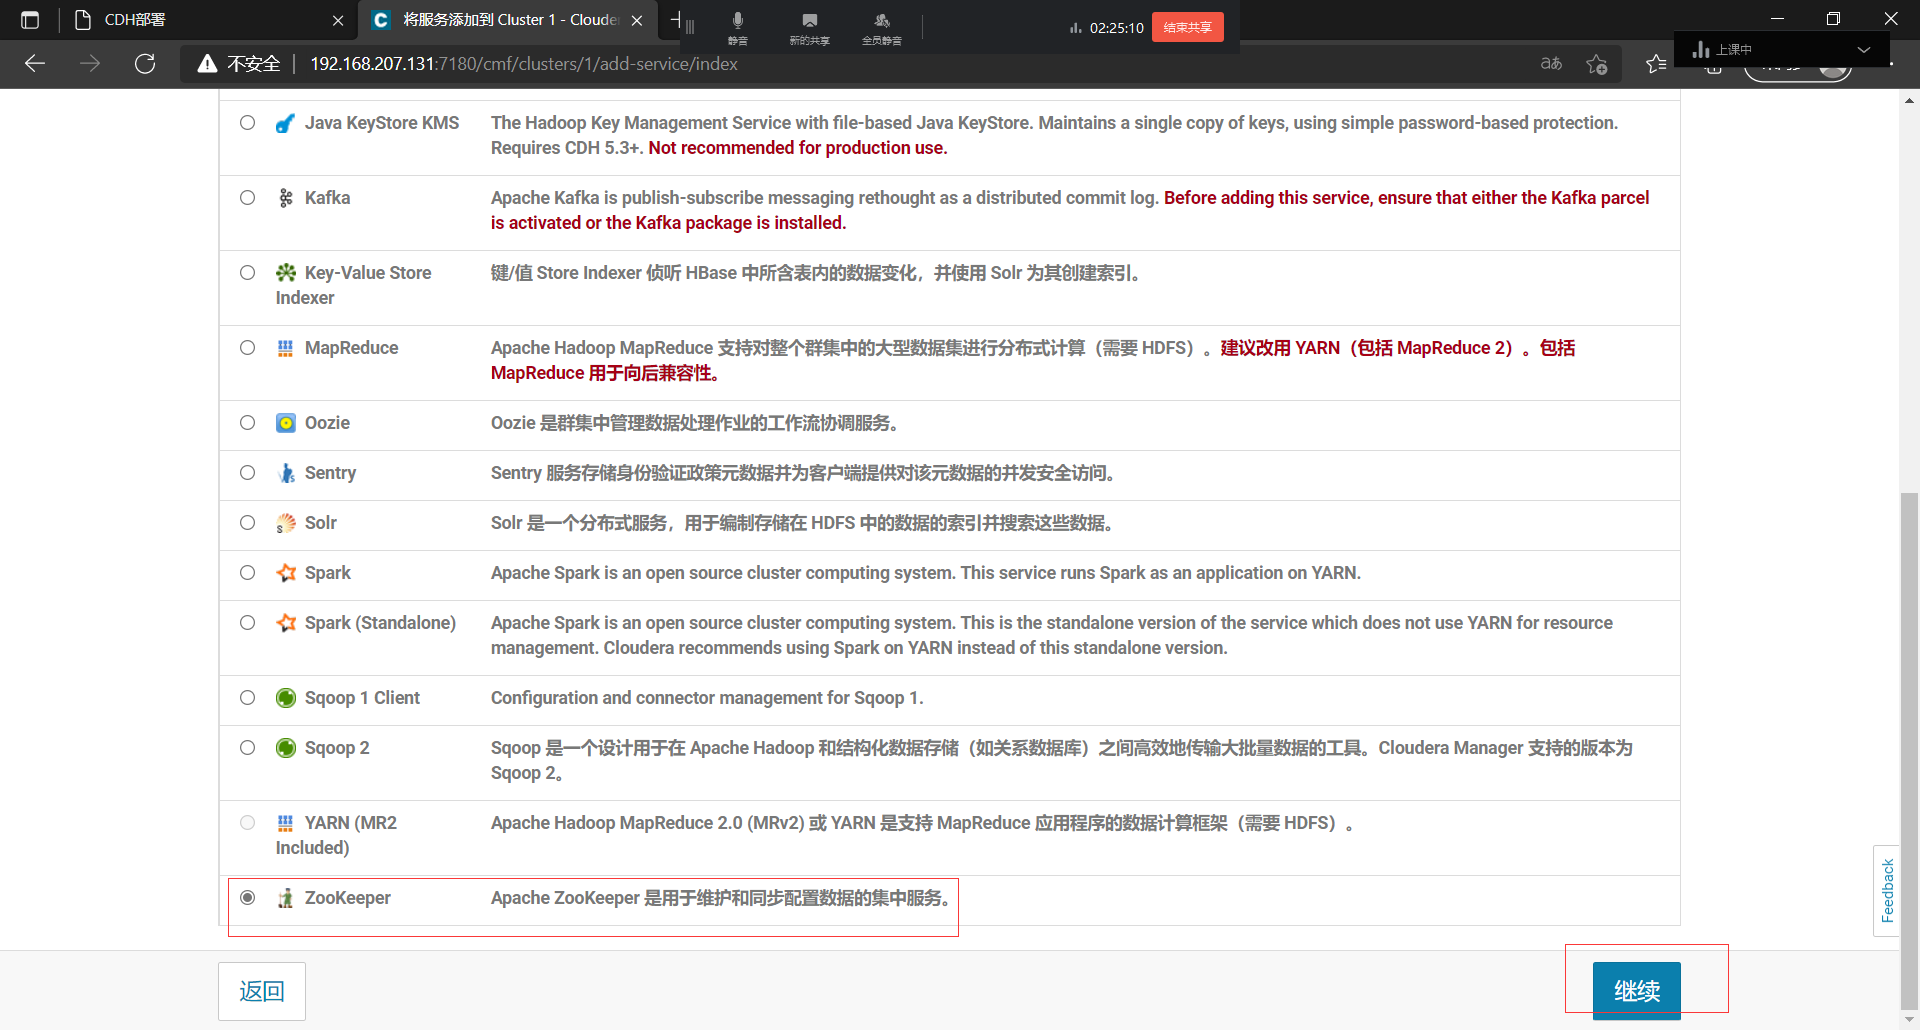Viewport: 1920px width, 1030px height.
Task: Click the ZooKeeper service name label
Action: 347,898
